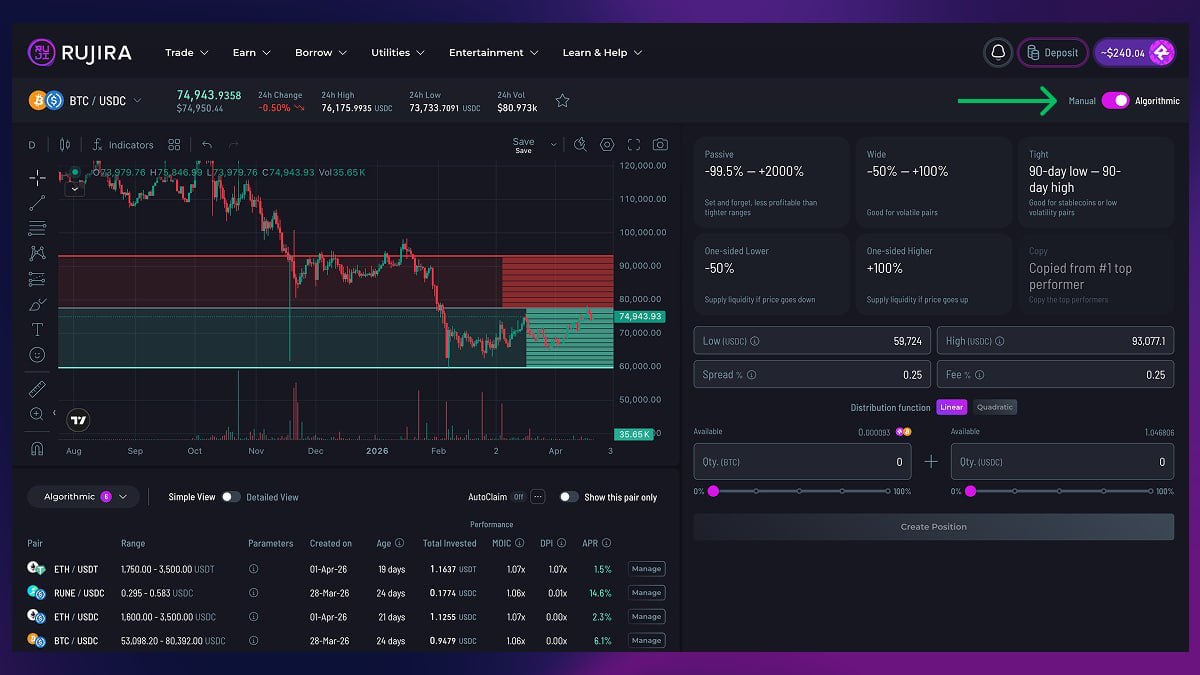Viewport: 1200px width, 675px height.
Task: Open the Trade menu
Action: click(x=187, y=53)
